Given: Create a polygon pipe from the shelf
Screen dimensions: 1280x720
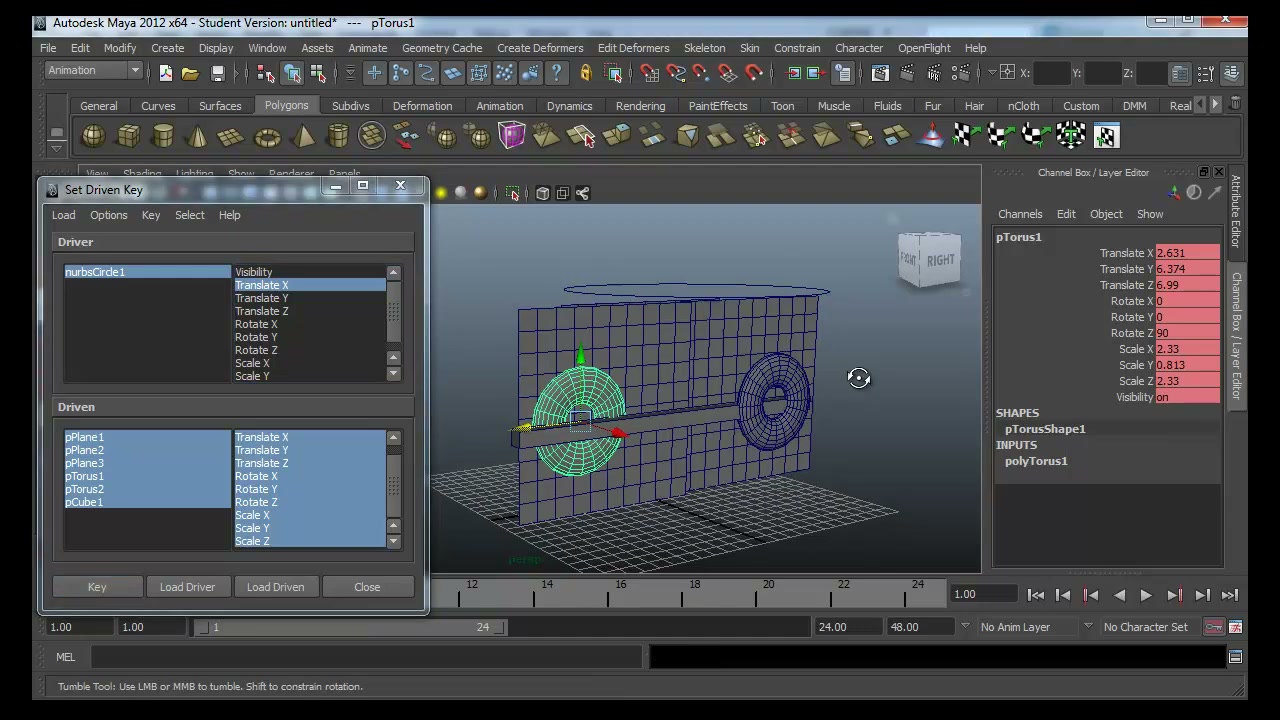Looking at the screenshot, I should pyautogui.click(x=337, y=135).
